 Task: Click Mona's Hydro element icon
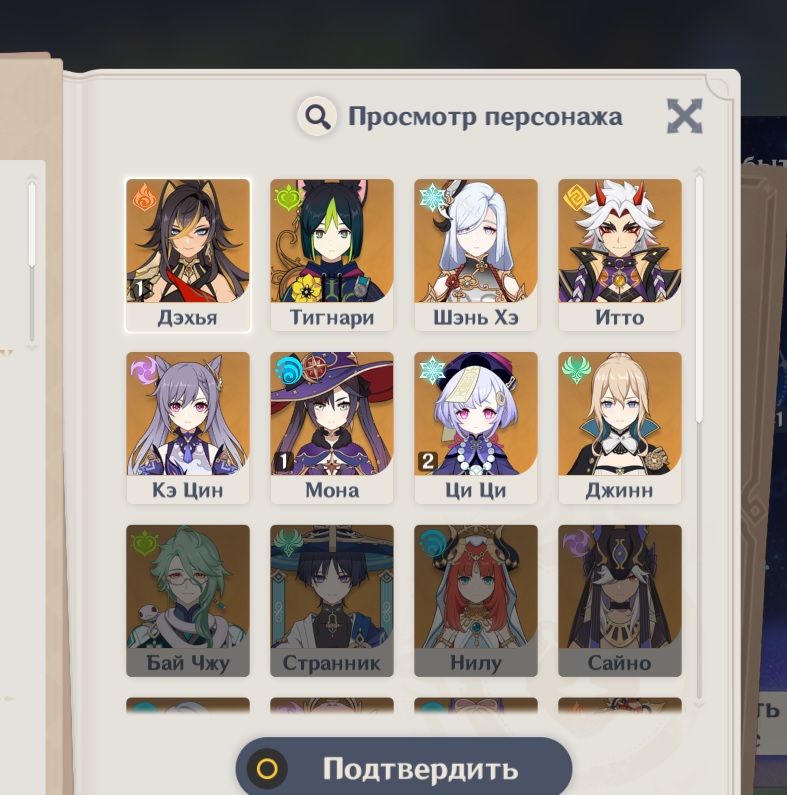[288, 371]
